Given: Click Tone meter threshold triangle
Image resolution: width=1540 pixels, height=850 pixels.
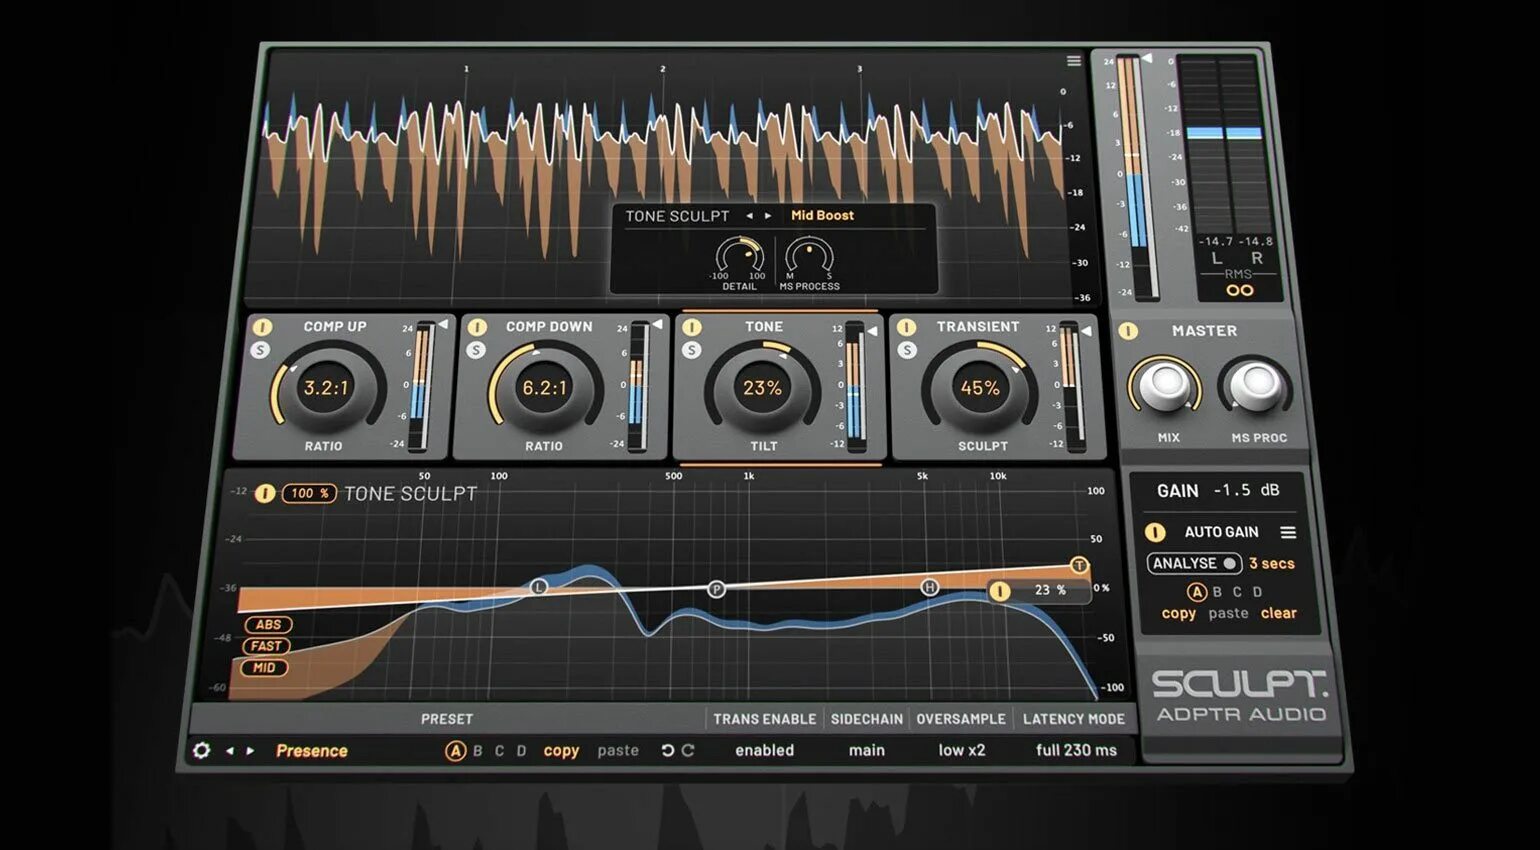Looking at the screenshot, I should (872, 330).
